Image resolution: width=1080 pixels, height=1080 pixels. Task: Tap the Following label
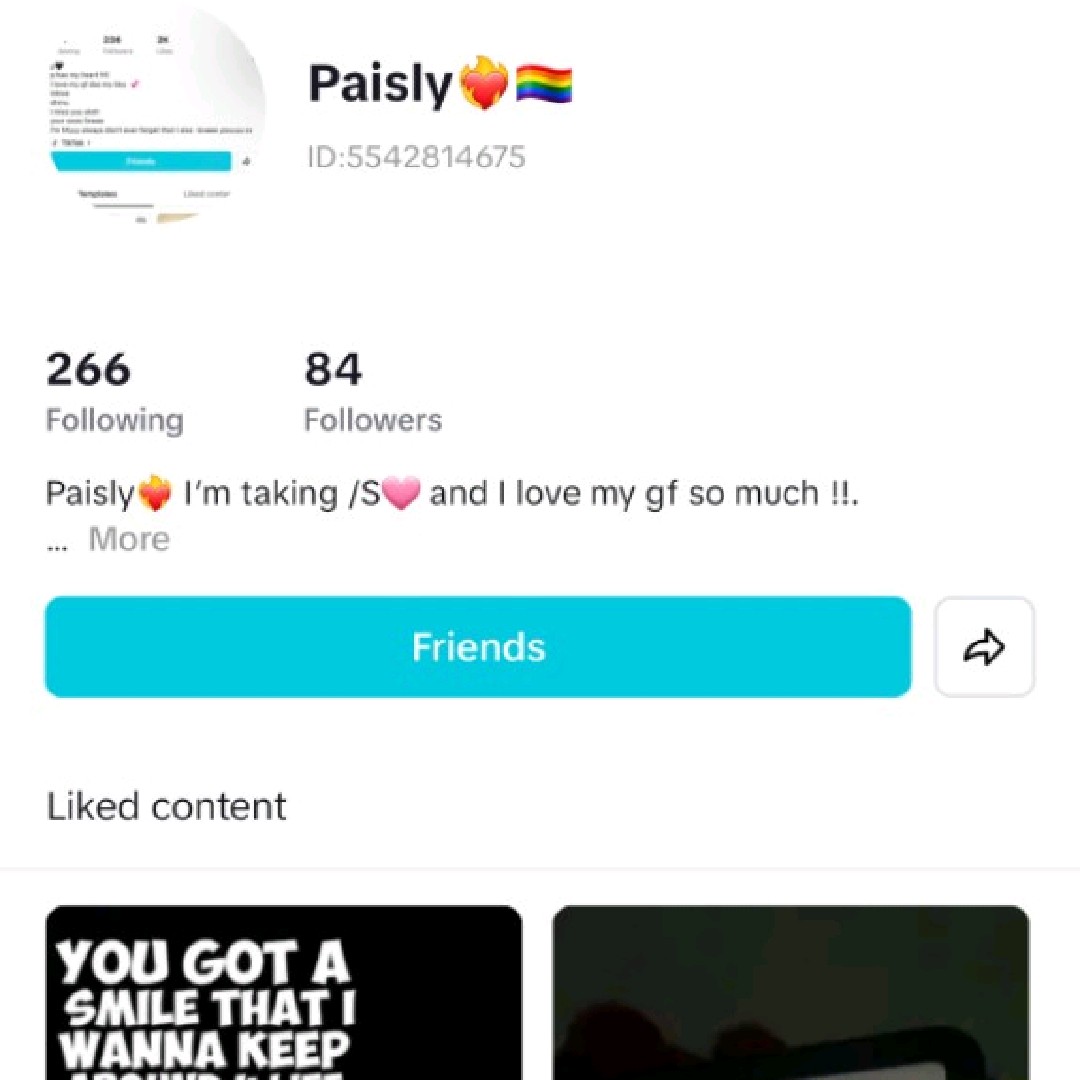click(114, 420)
